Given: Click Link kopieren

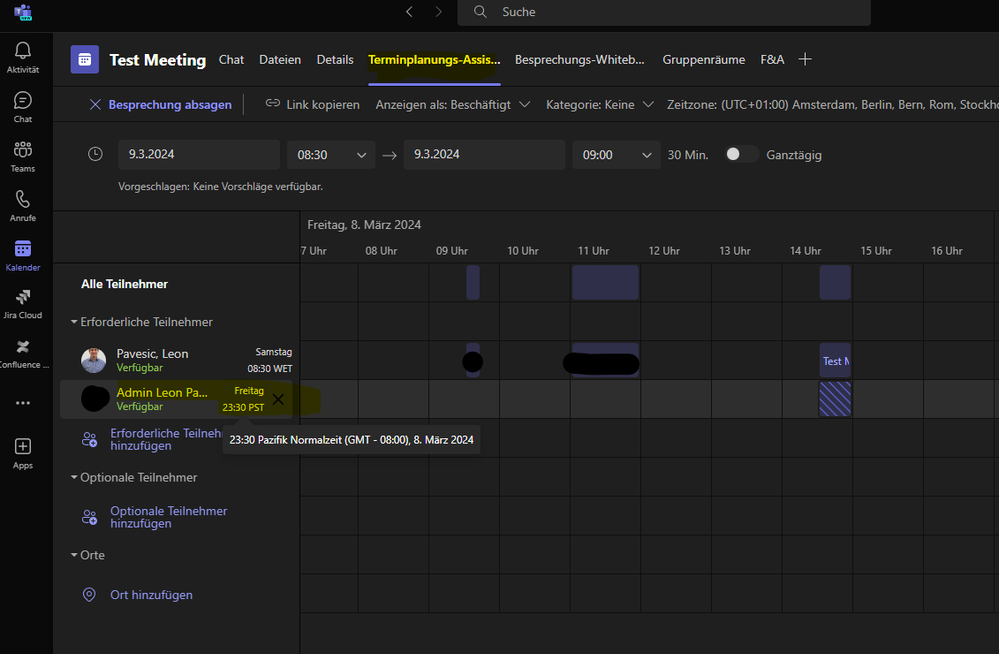Looking at the screenshot, I should [x=312, y=104].
